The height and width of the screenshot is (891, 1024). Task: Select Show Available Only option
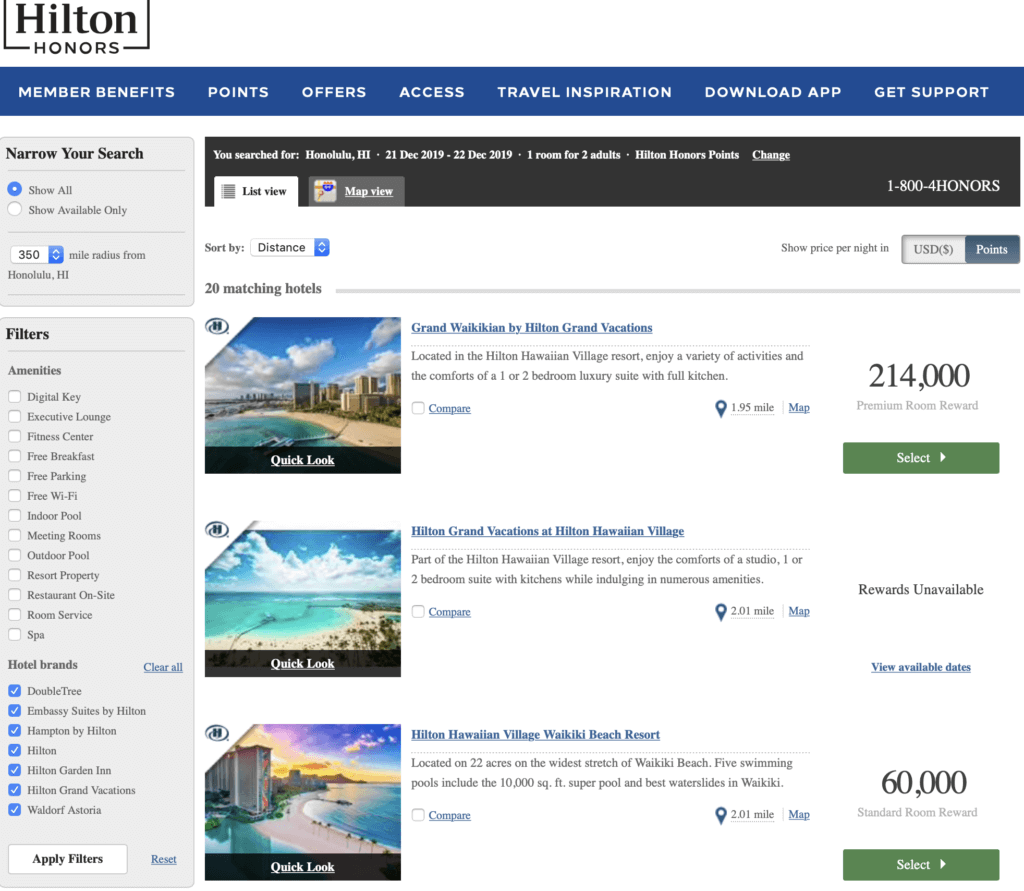tap(14, 209)
